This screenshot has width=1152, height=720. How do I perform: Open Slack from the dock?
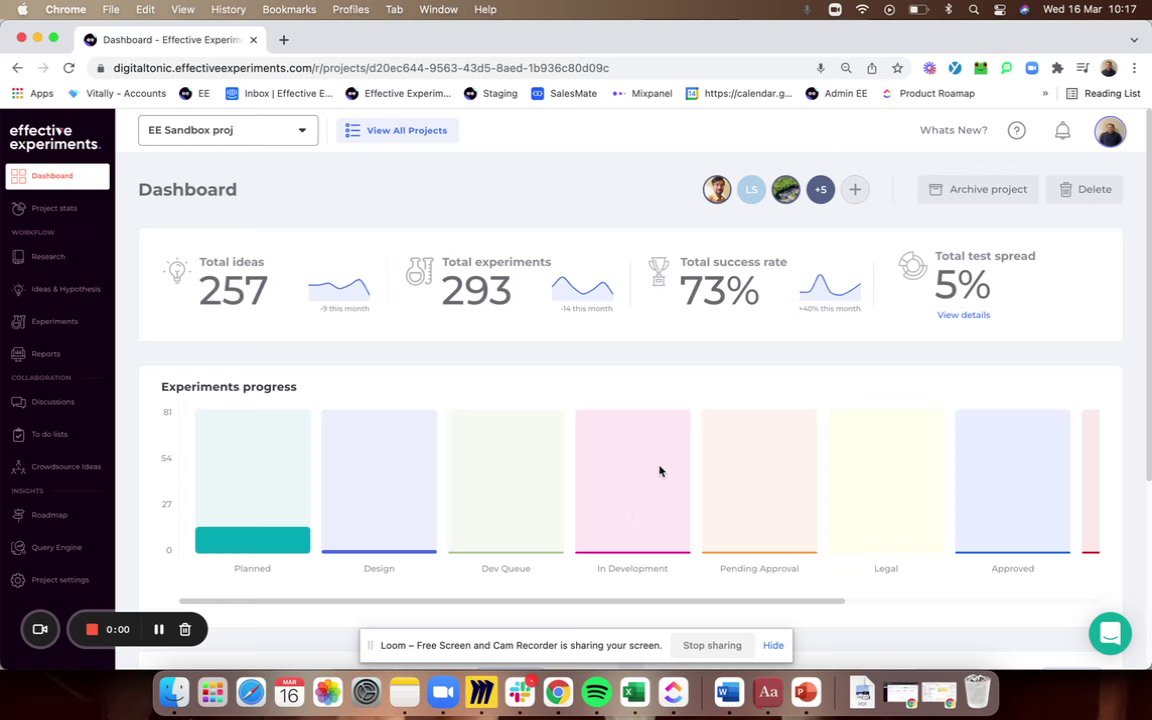[520, 692]
